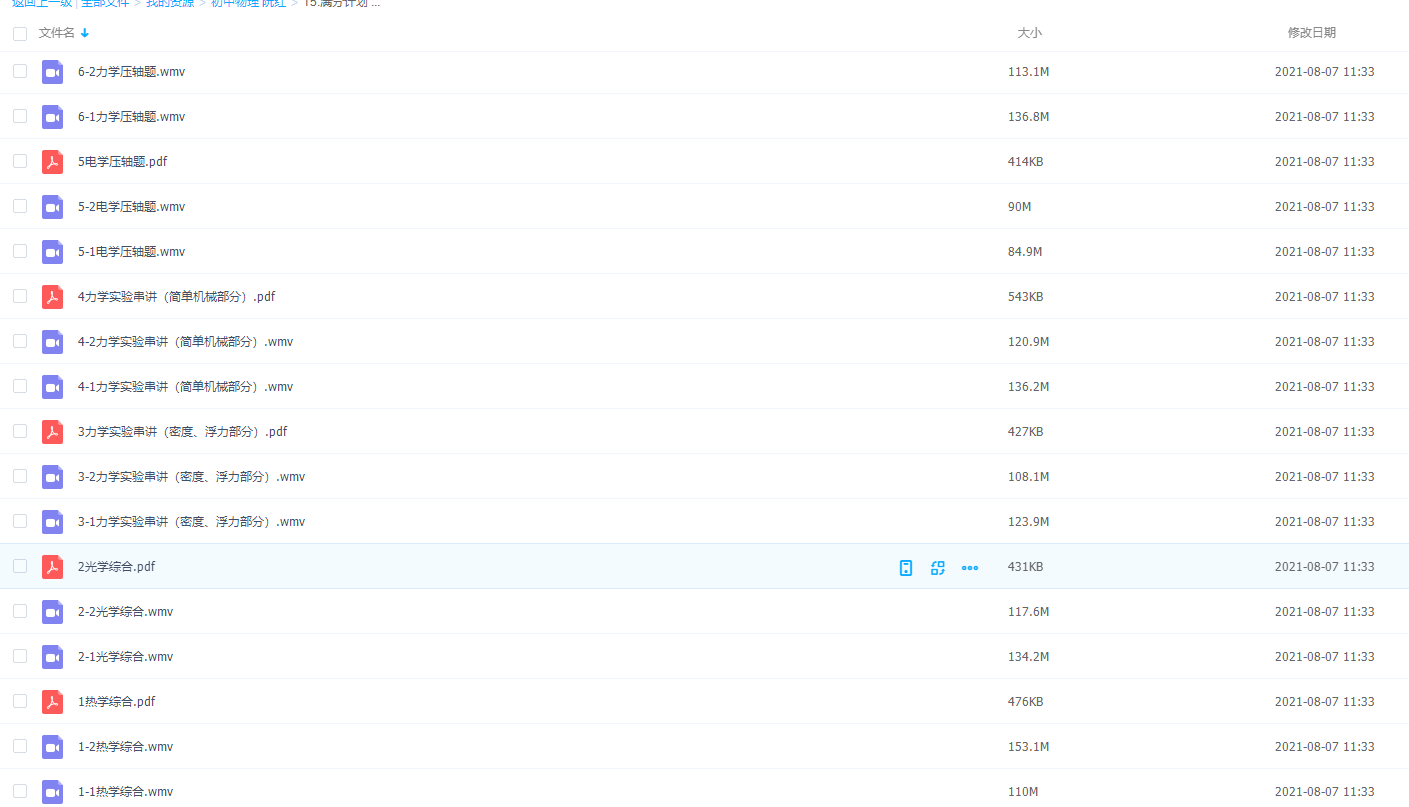Sort files by the 修改日期 column header

pyautogui.click(x=1311, y=33)
